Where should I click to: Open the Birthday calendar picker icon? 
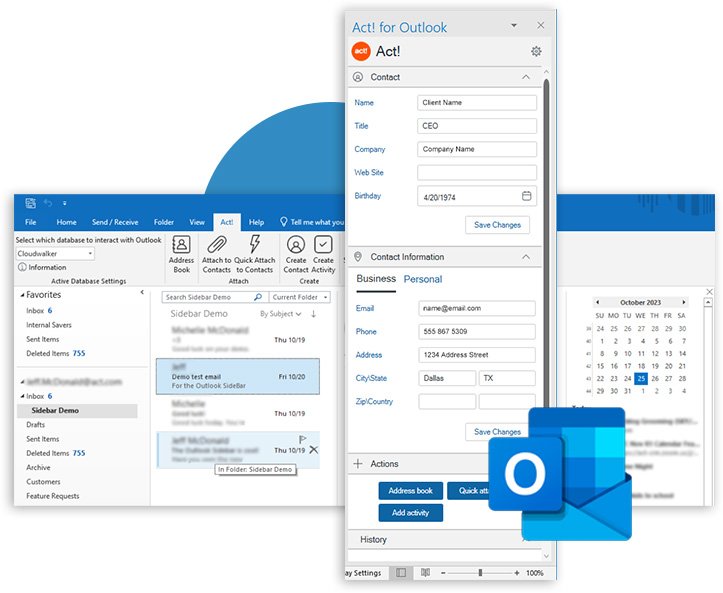point(527,196)
